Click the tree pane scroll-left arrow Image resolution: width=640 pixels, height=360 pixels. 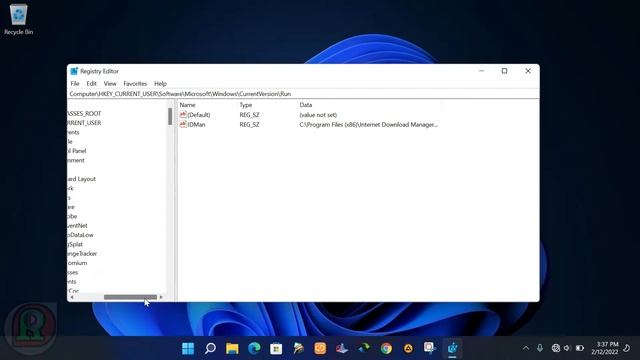click(x=72, y=297)
